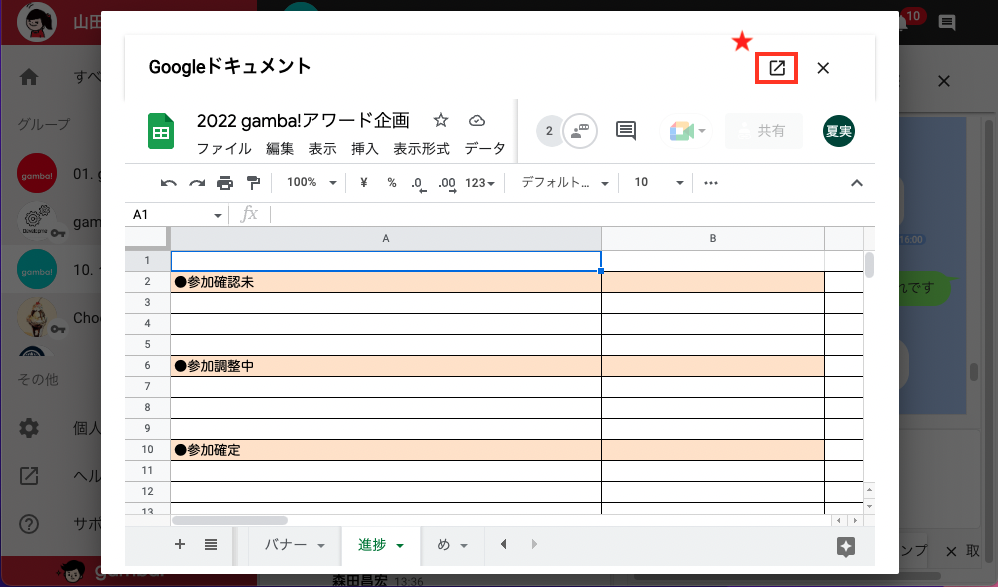The height and width of the screenshot is (587, 998).
Task: Open the name box dropdown arrow
Action: [218, 215]
